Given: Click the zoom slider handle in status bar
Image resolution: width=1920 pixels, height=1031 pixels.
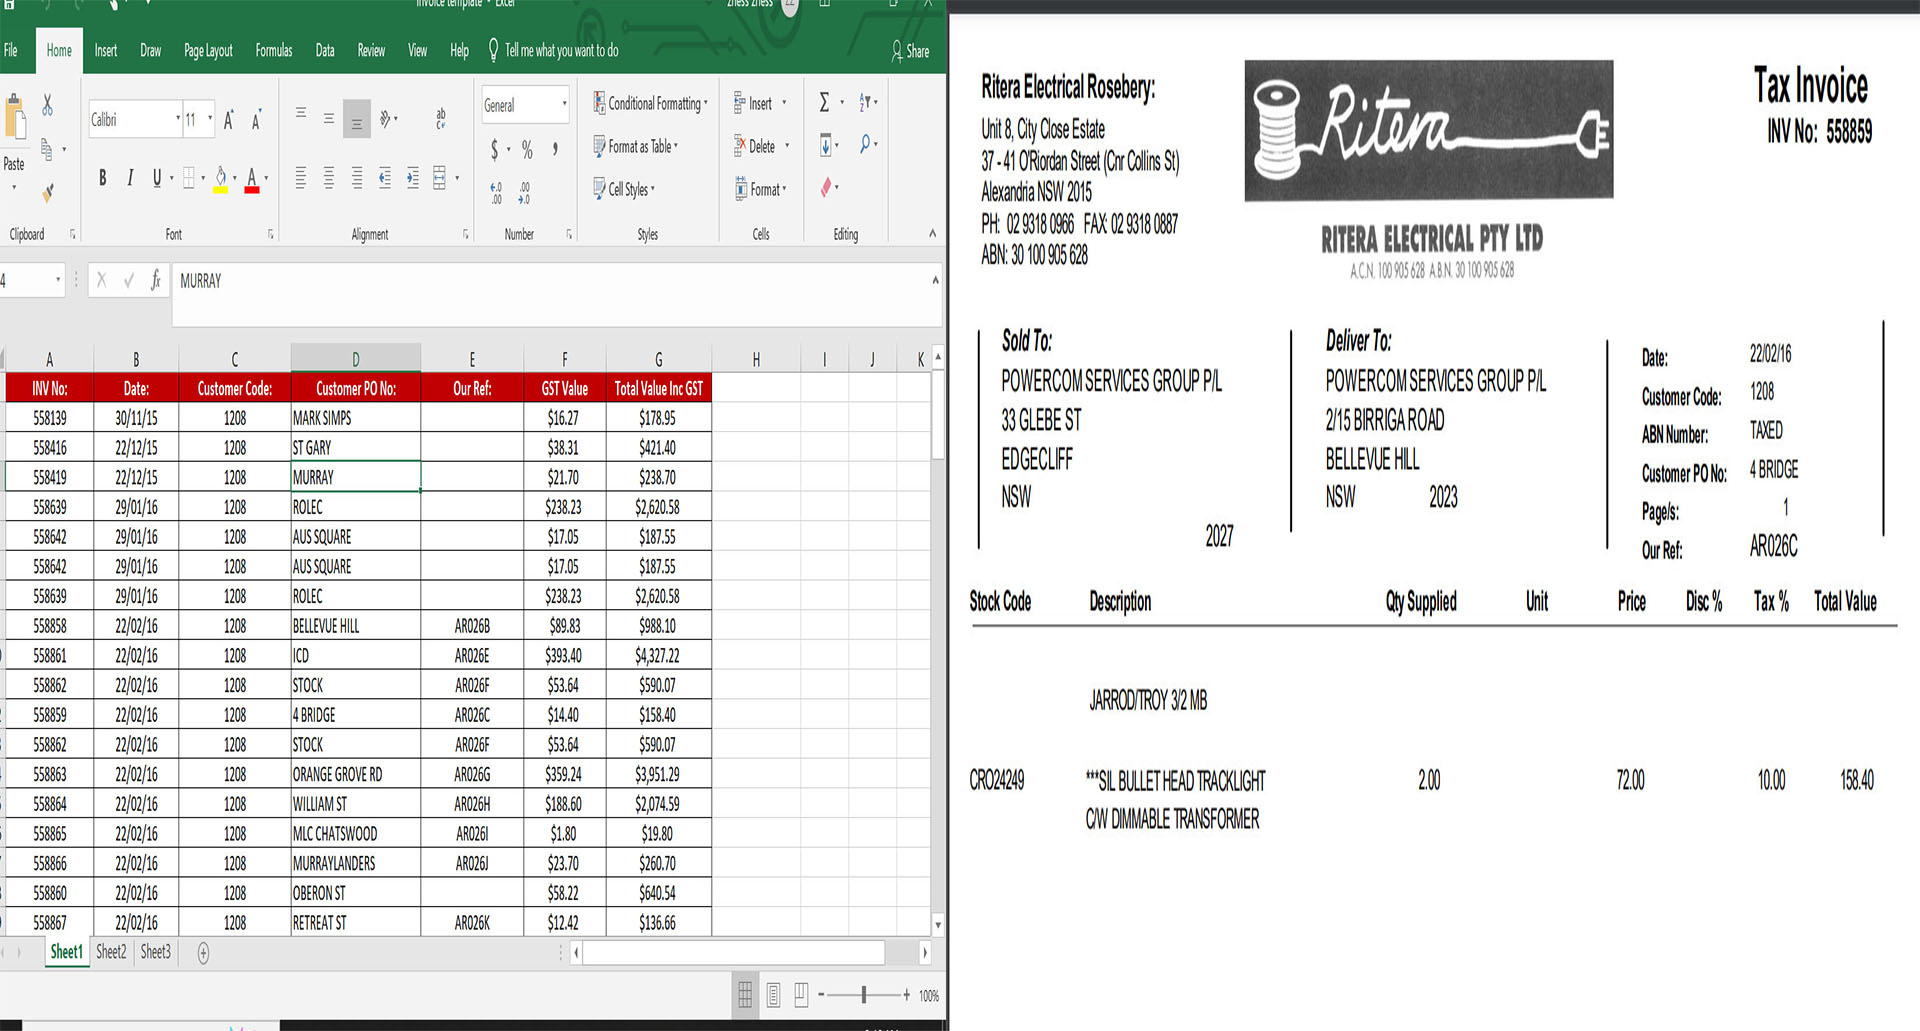Looking at the screenshot, I should pos(864,995).
